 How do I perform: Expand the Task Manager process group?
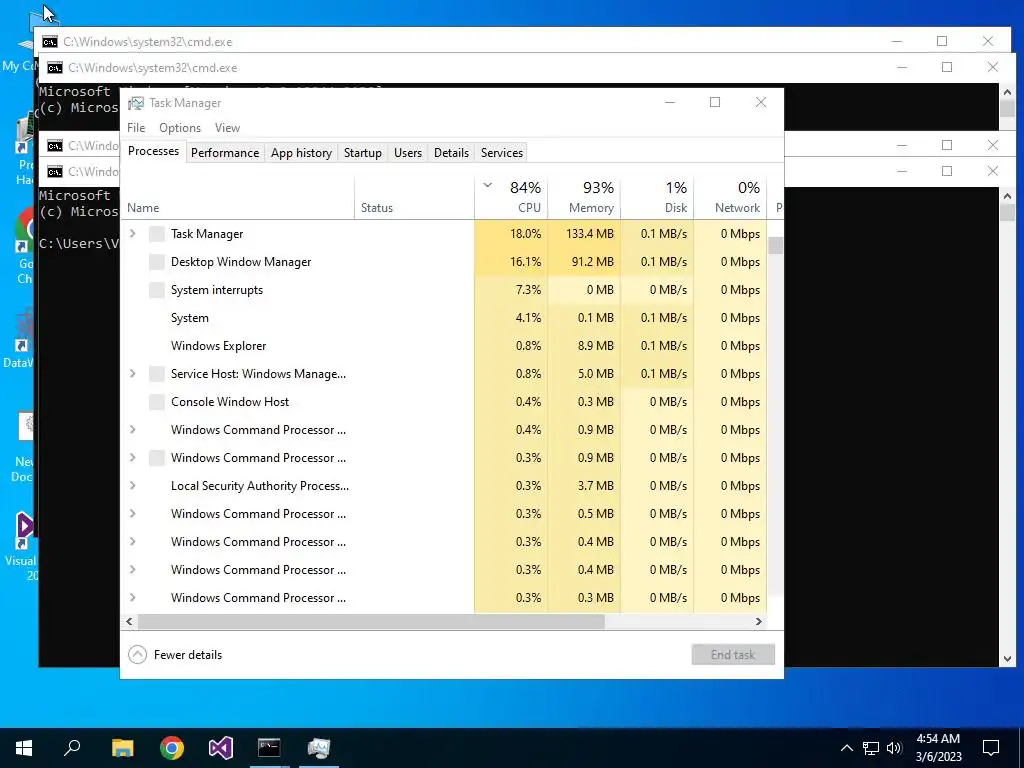(x=133, y=234)
